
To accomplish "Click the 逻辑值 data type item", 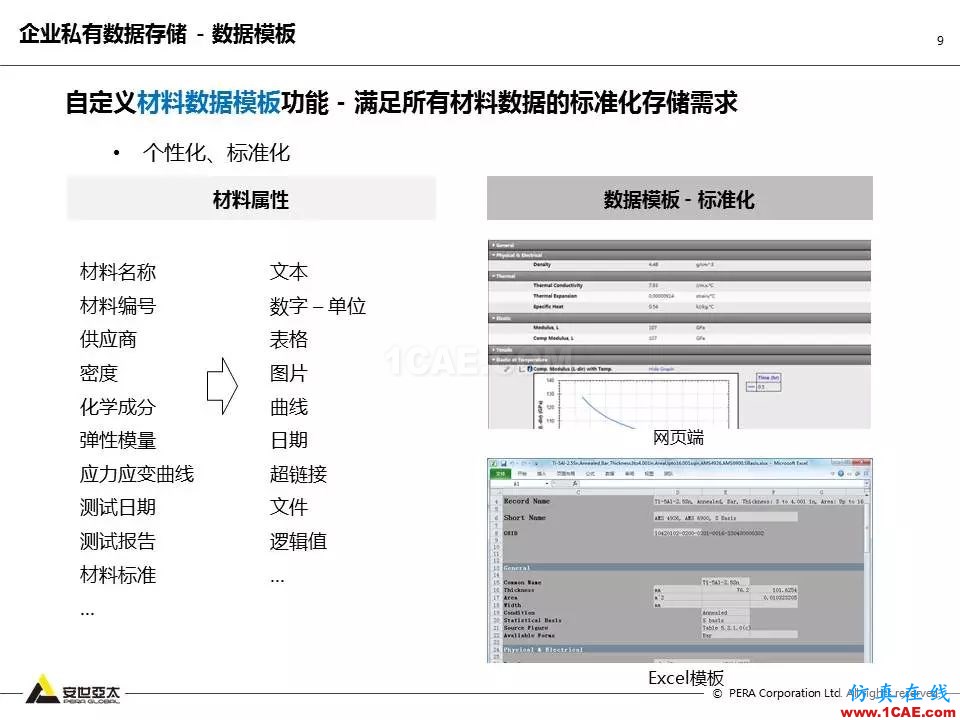I will (x=299, y=541).
